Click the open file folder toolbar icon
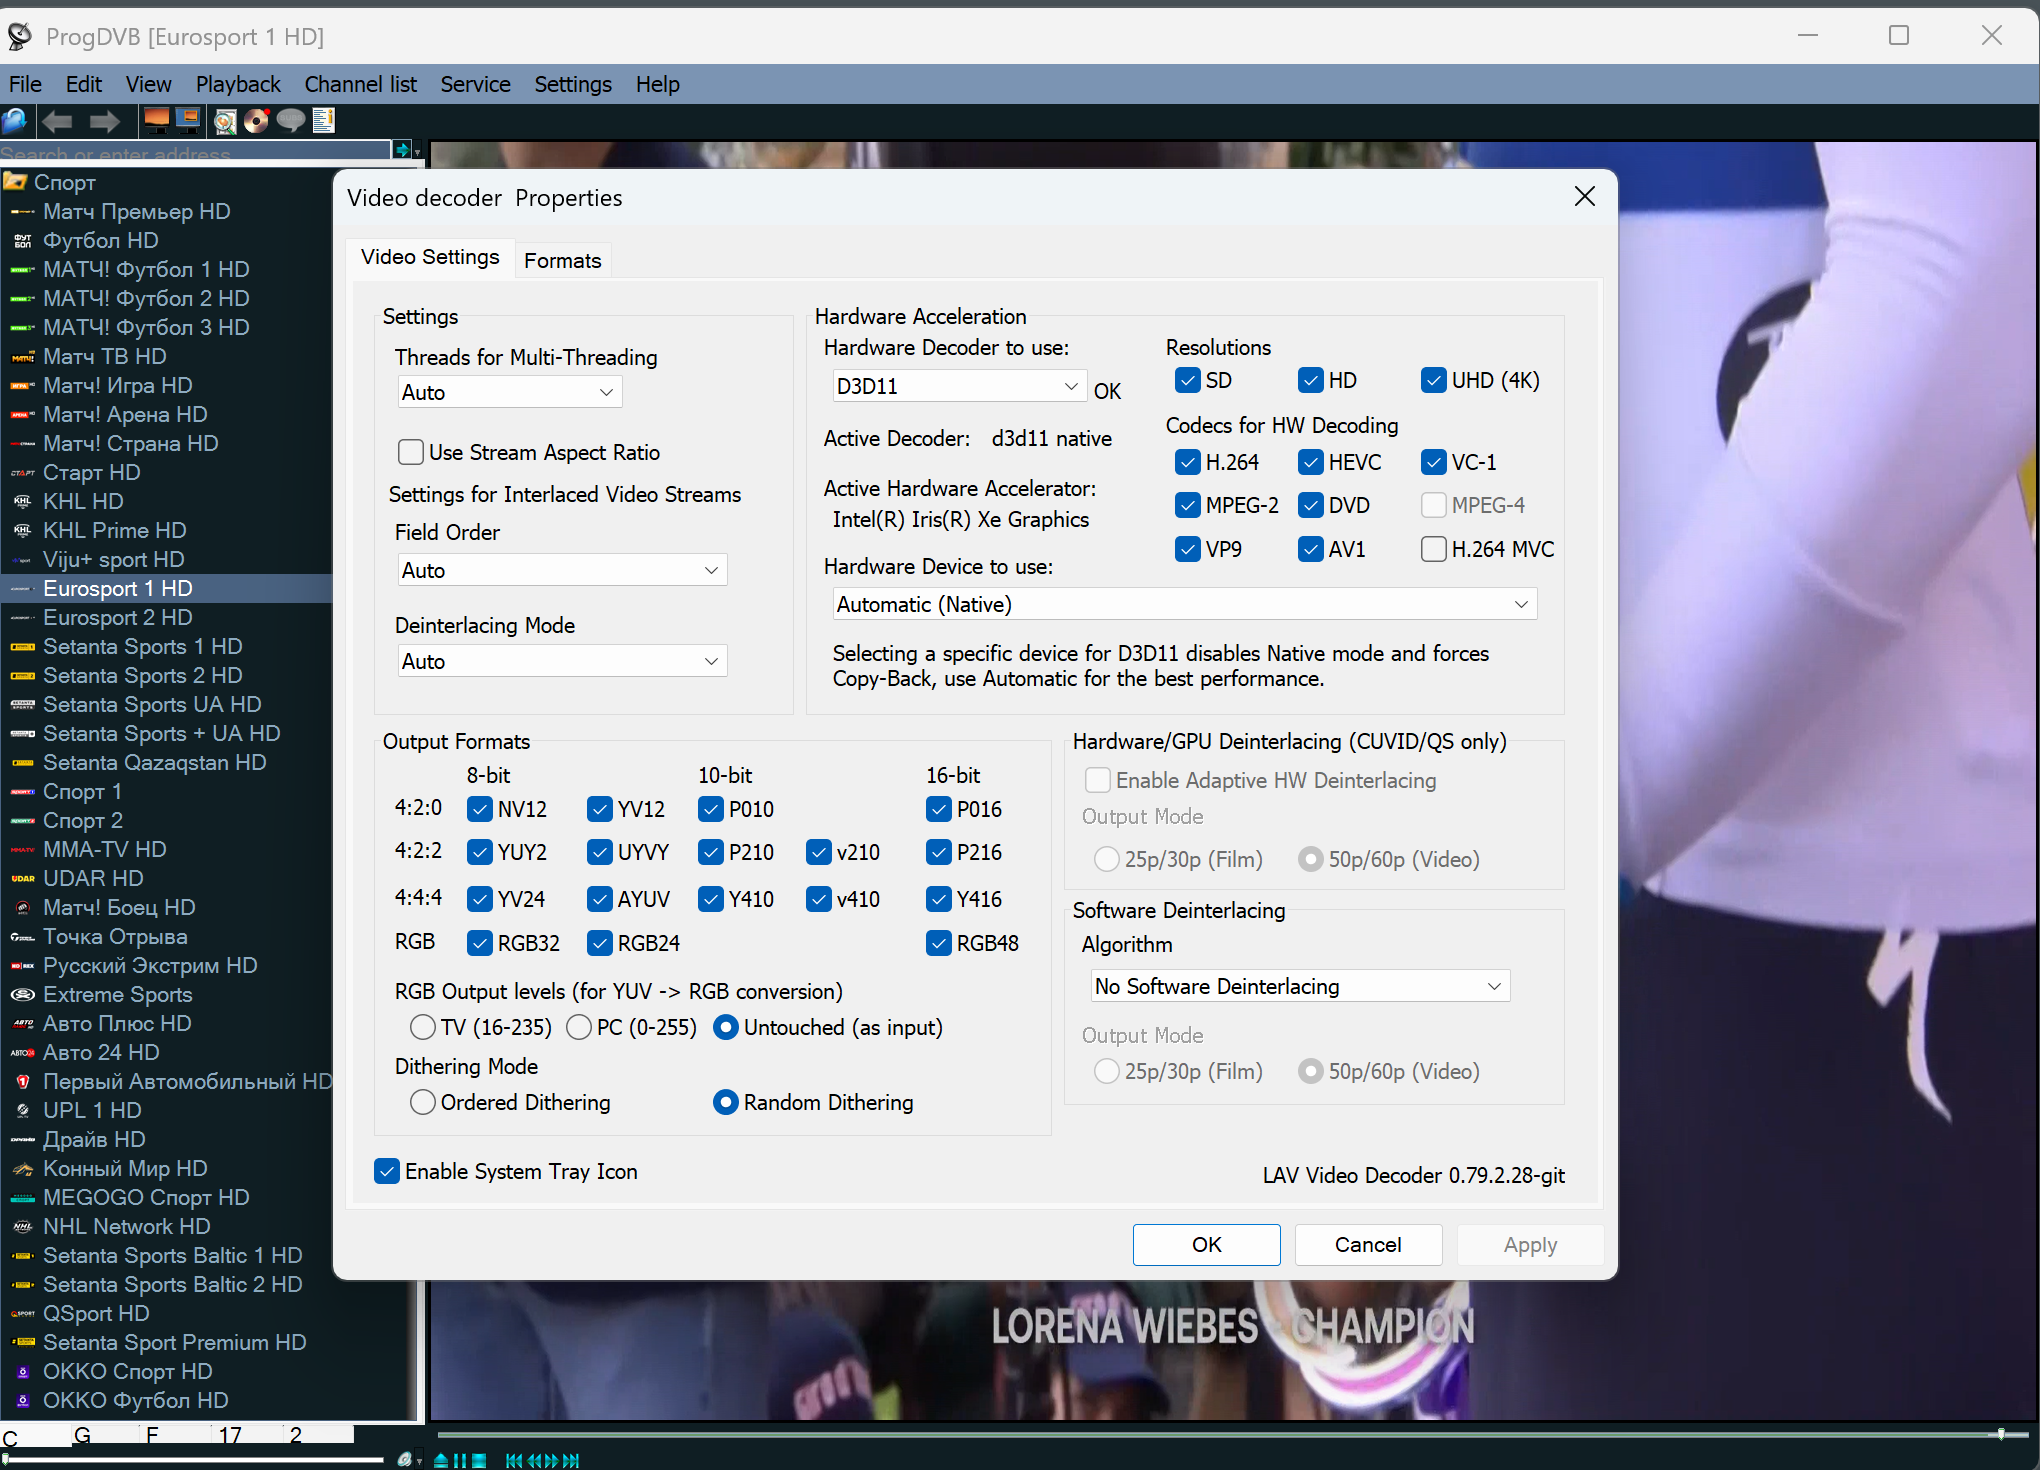Screen dimensions: 2040x1470 [x=15, y=122]
